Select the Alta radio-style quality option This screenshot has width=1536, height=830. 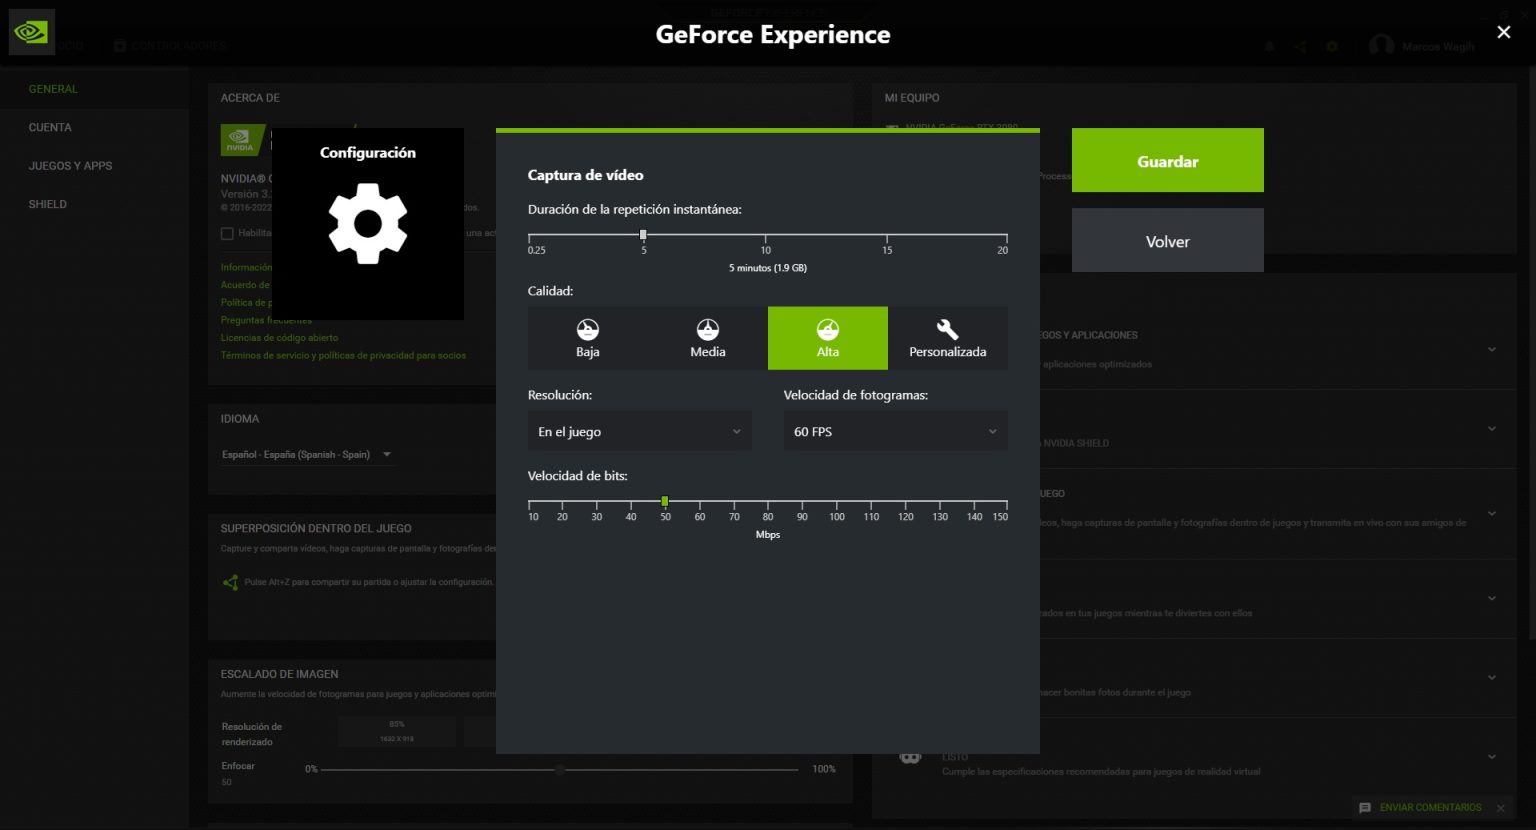[827, 337]
